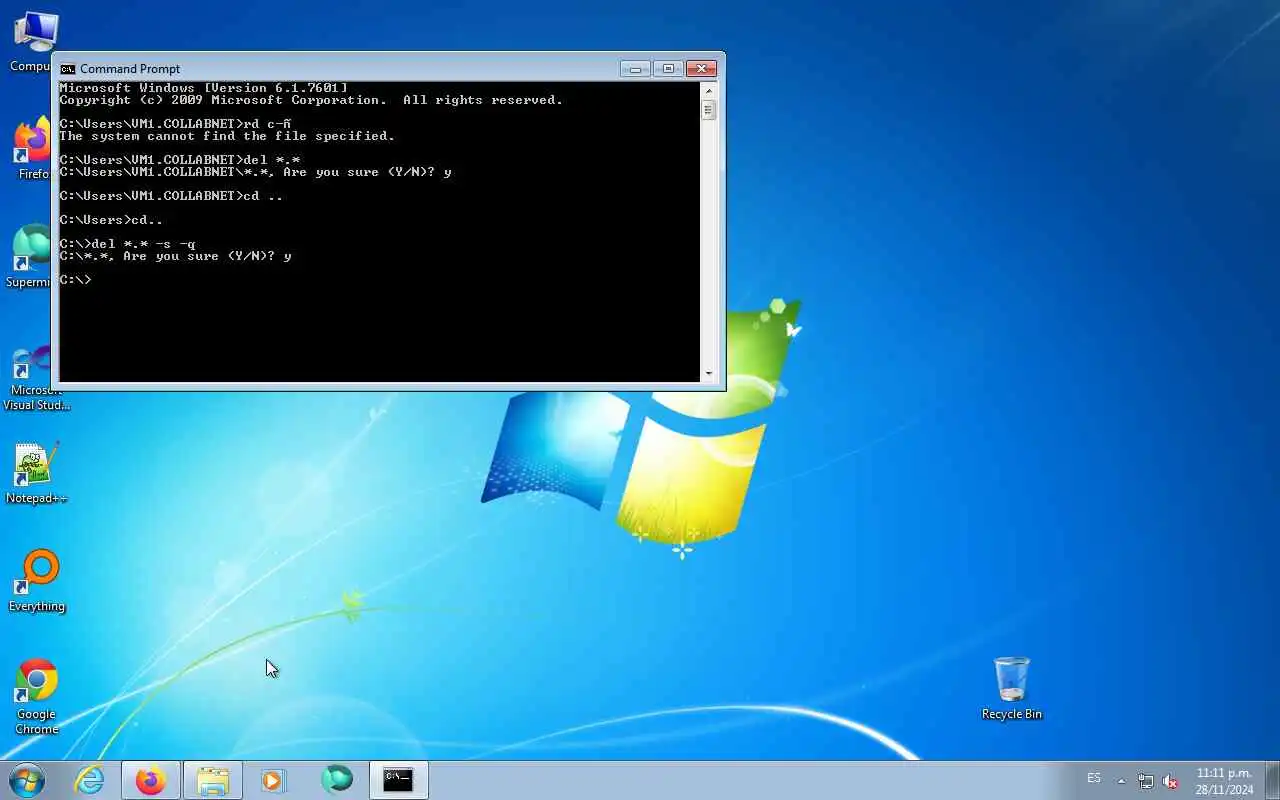Open the muted volume tray icon
This screenshot has width=1280, height=800.
pyautogui.click(x=1169, y=781)
